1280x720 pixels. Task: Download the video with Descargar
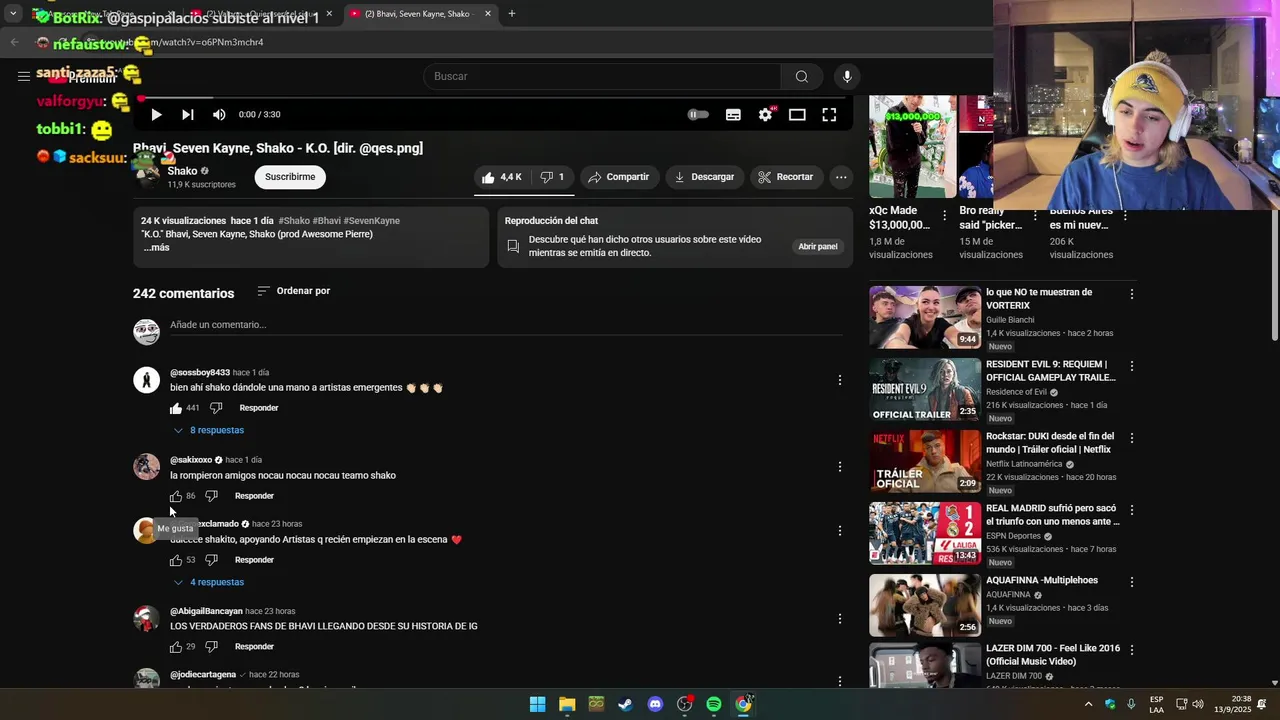pyautogui.click(x=704, y=177)
